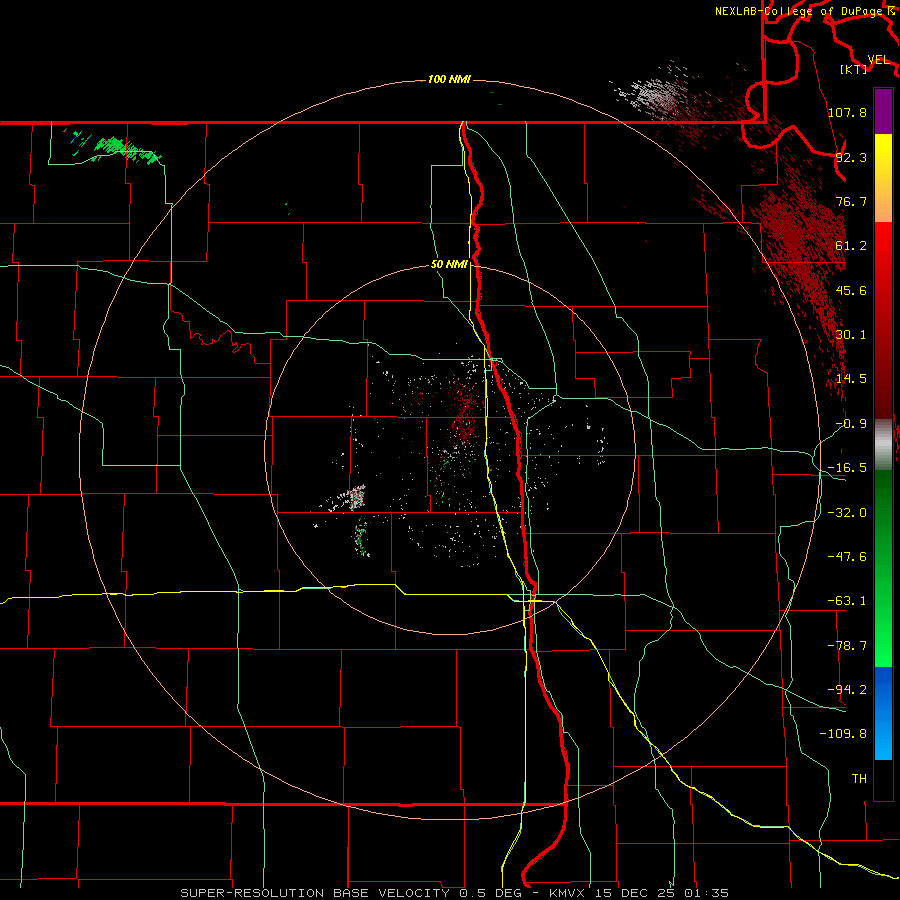Click the -63.1 scale value

point(847,601)
